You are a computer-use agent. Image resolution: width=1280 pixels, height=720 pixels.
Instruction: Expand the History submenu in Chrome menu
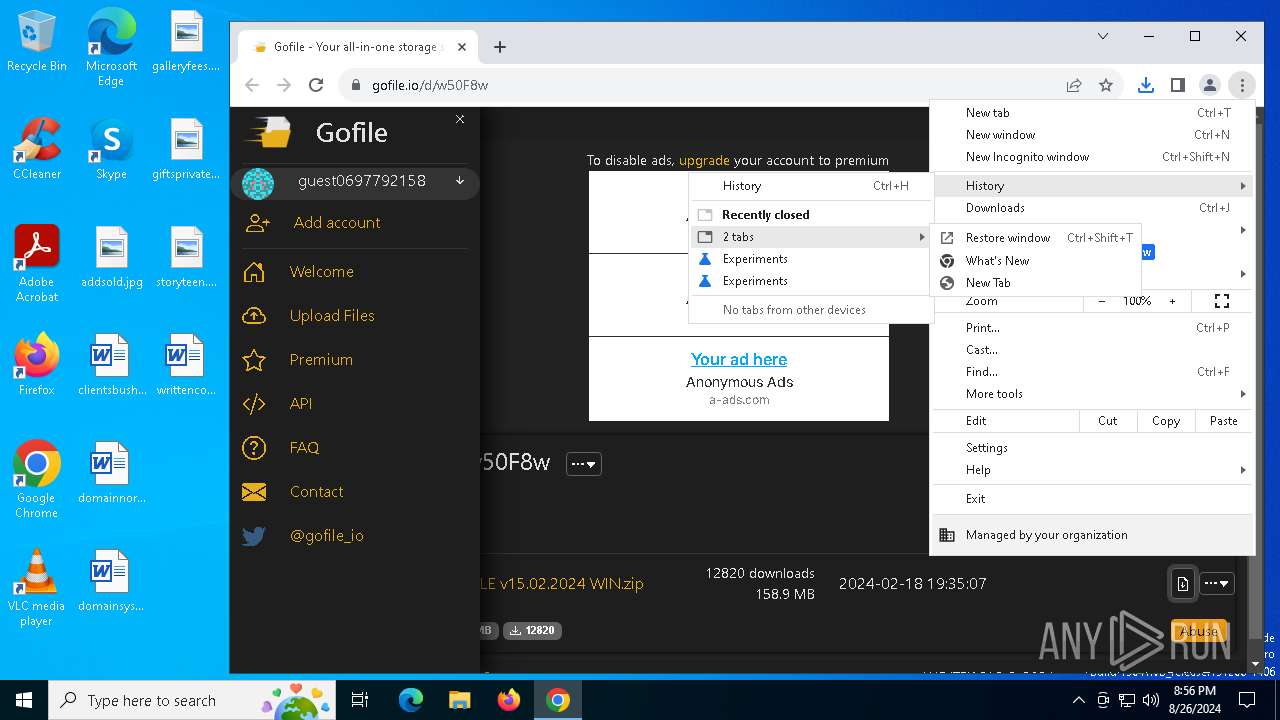click(x=1092, y=186)
